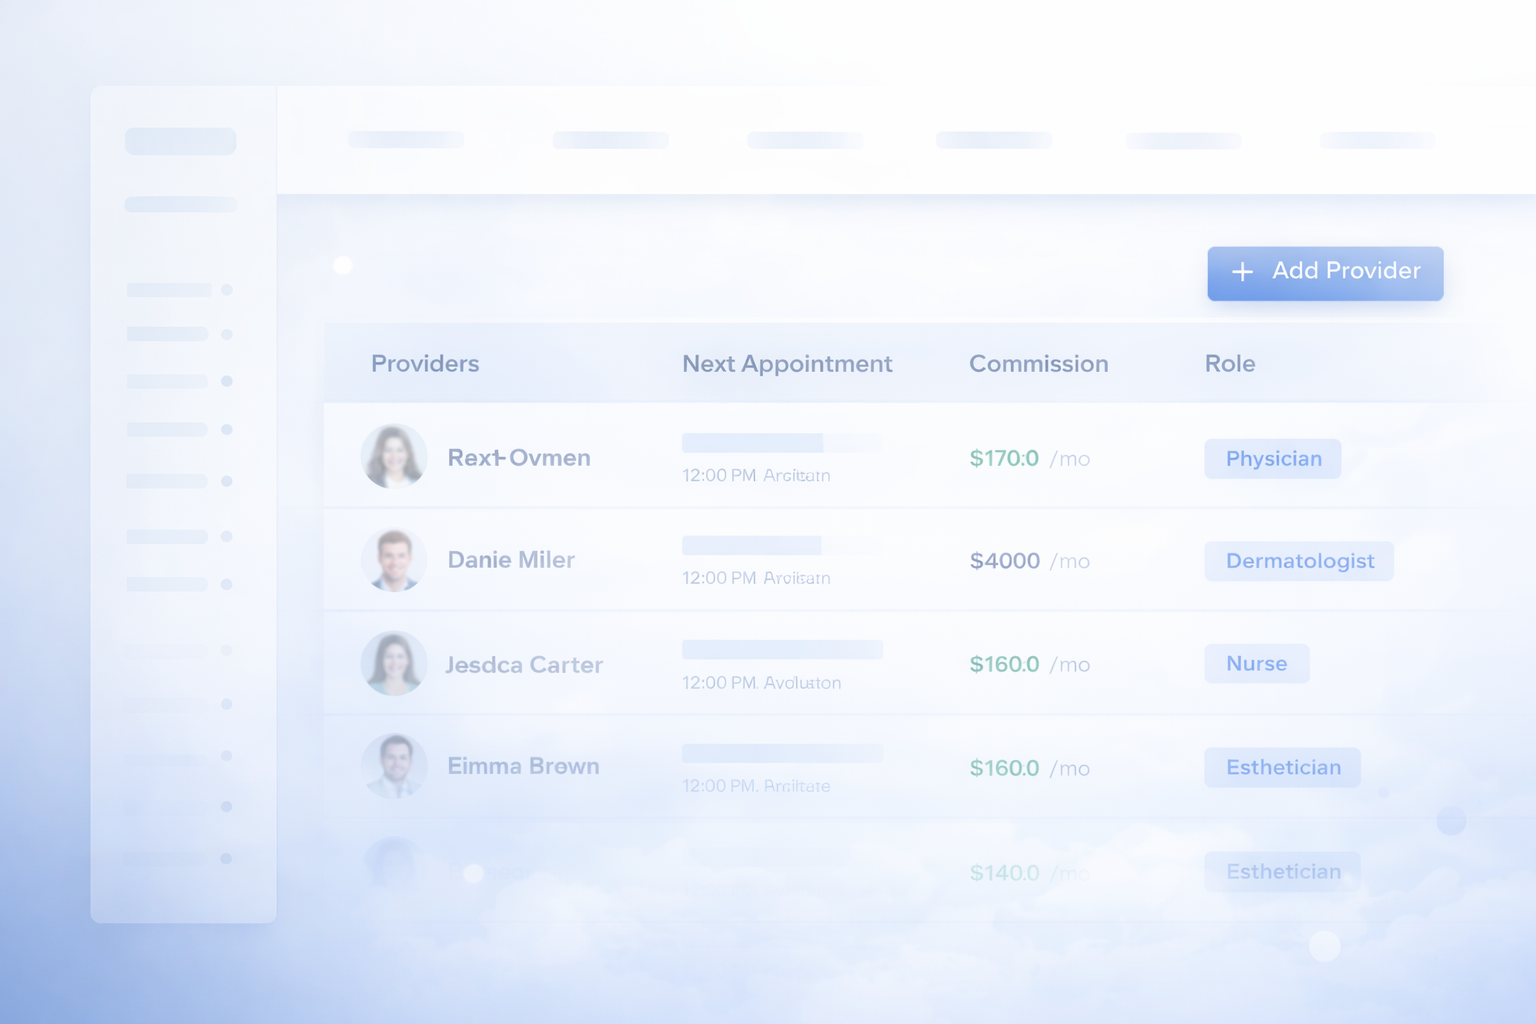Click the plus icon on Add Provider
The height and width of the screenshot is (1024, 1536).
click(x=1243, y=272)
